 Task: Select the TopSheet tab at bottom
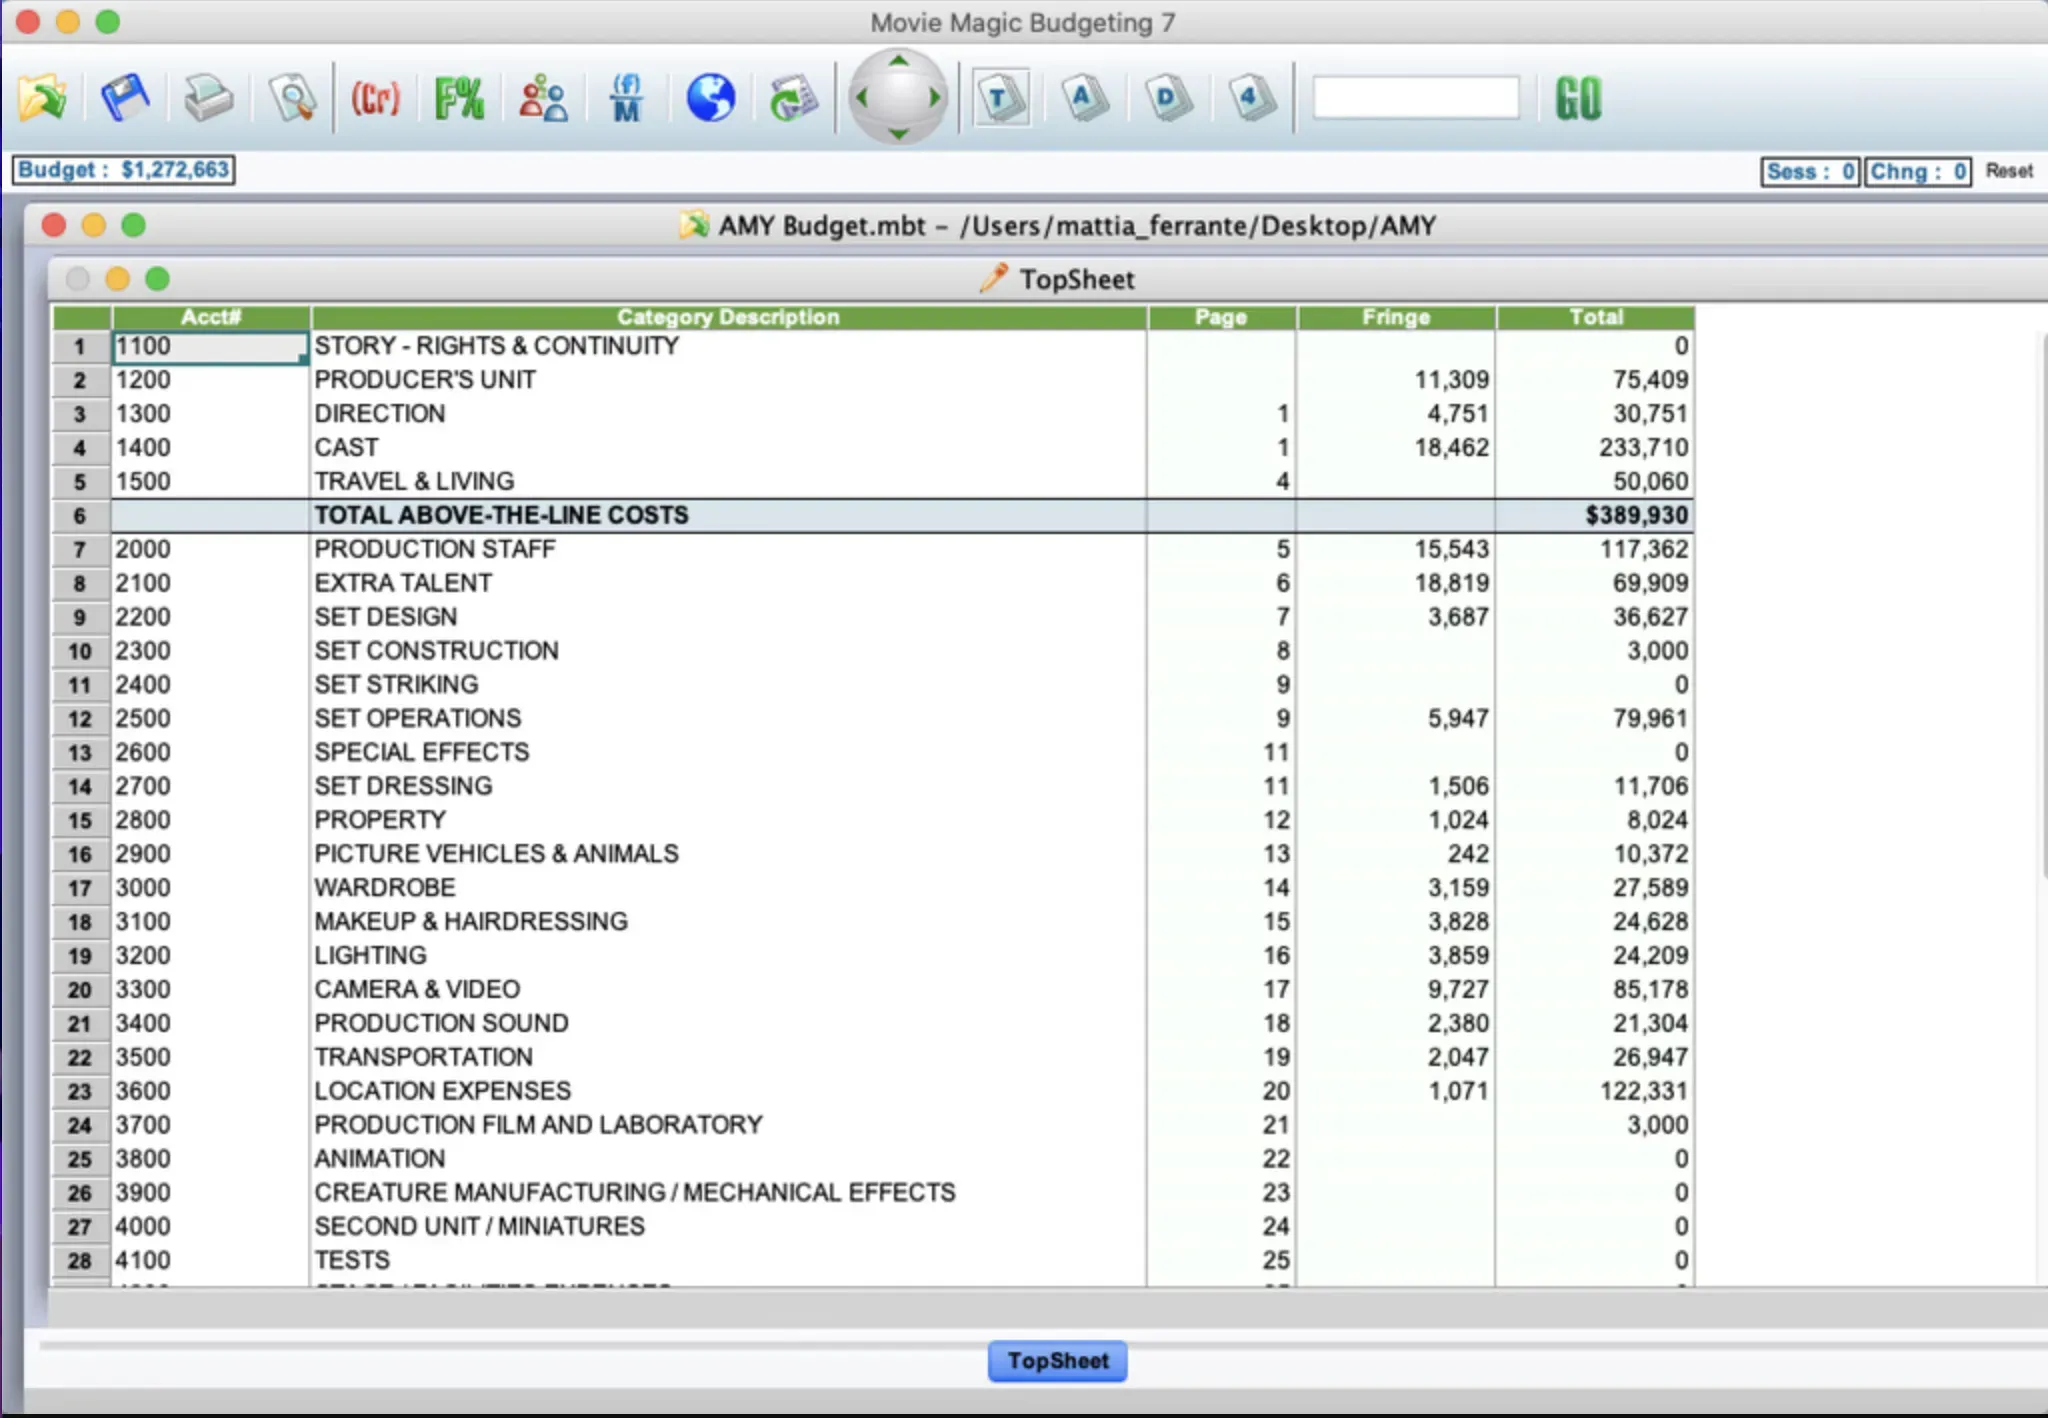tap(1057, 1361)
